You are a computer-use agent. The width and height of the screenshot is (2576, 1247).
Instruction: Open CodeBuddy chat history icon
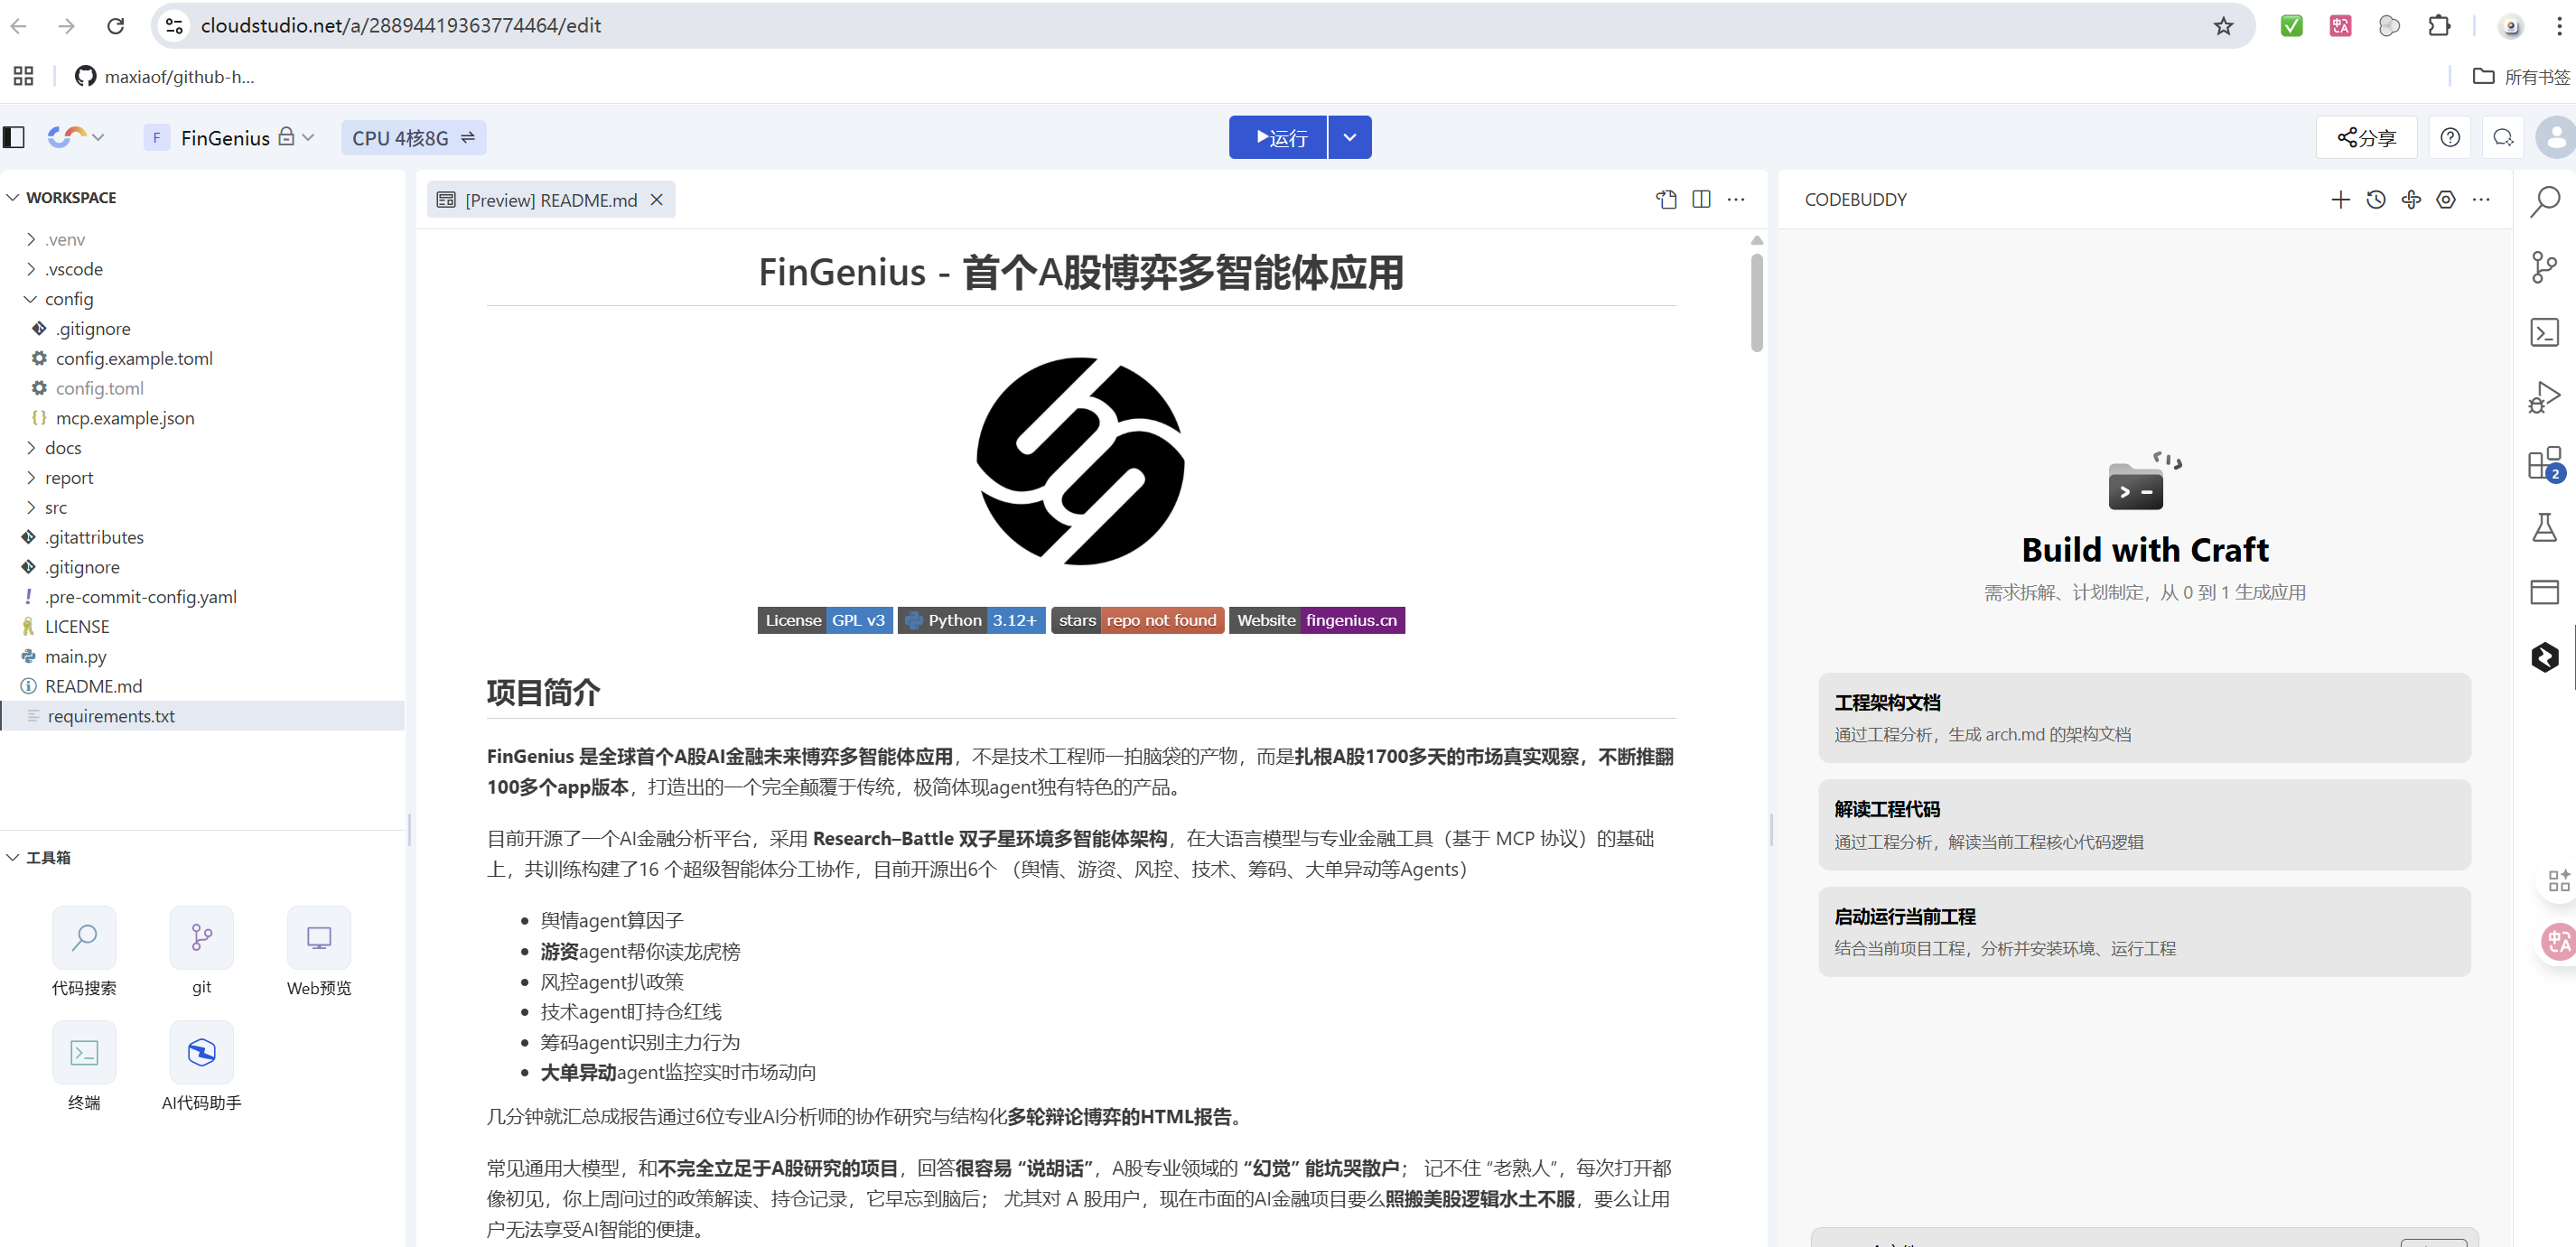click(x=2376, y=200)
